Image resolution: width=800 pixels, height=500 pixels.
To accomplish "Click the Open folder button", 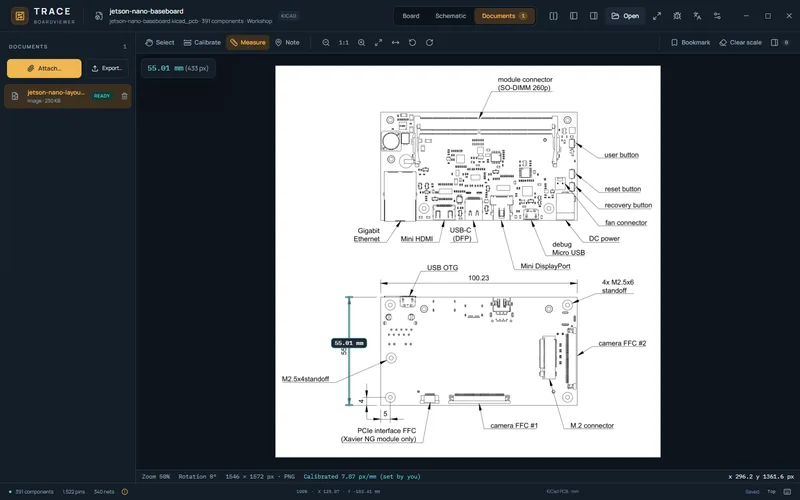I will tap(625, 16).
